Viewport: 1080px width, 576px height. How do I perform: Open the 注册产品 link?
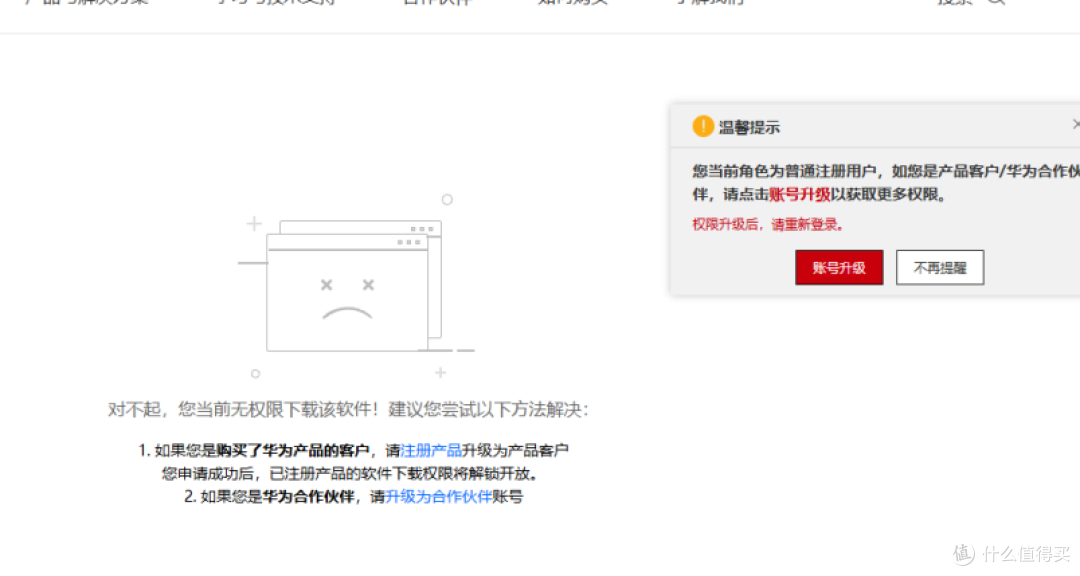pyautogui.click(x=431, y=451)
